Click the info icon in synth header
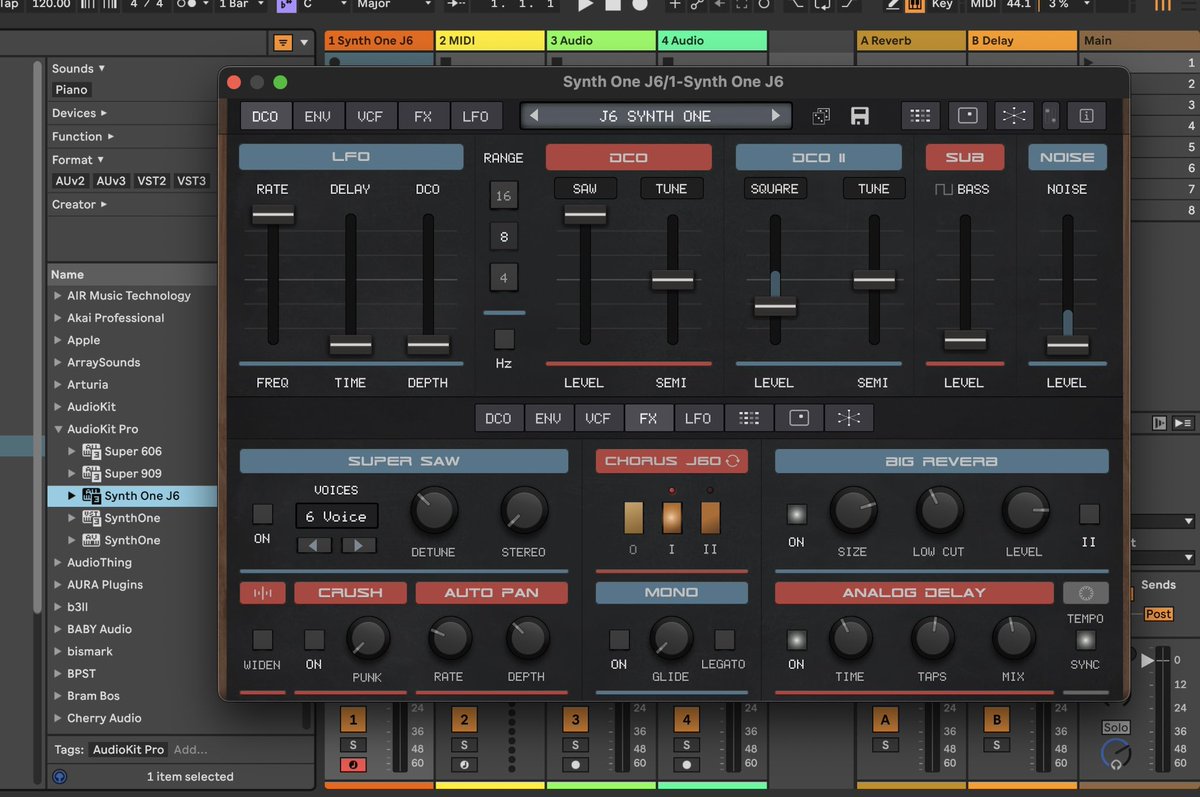 1086,116
